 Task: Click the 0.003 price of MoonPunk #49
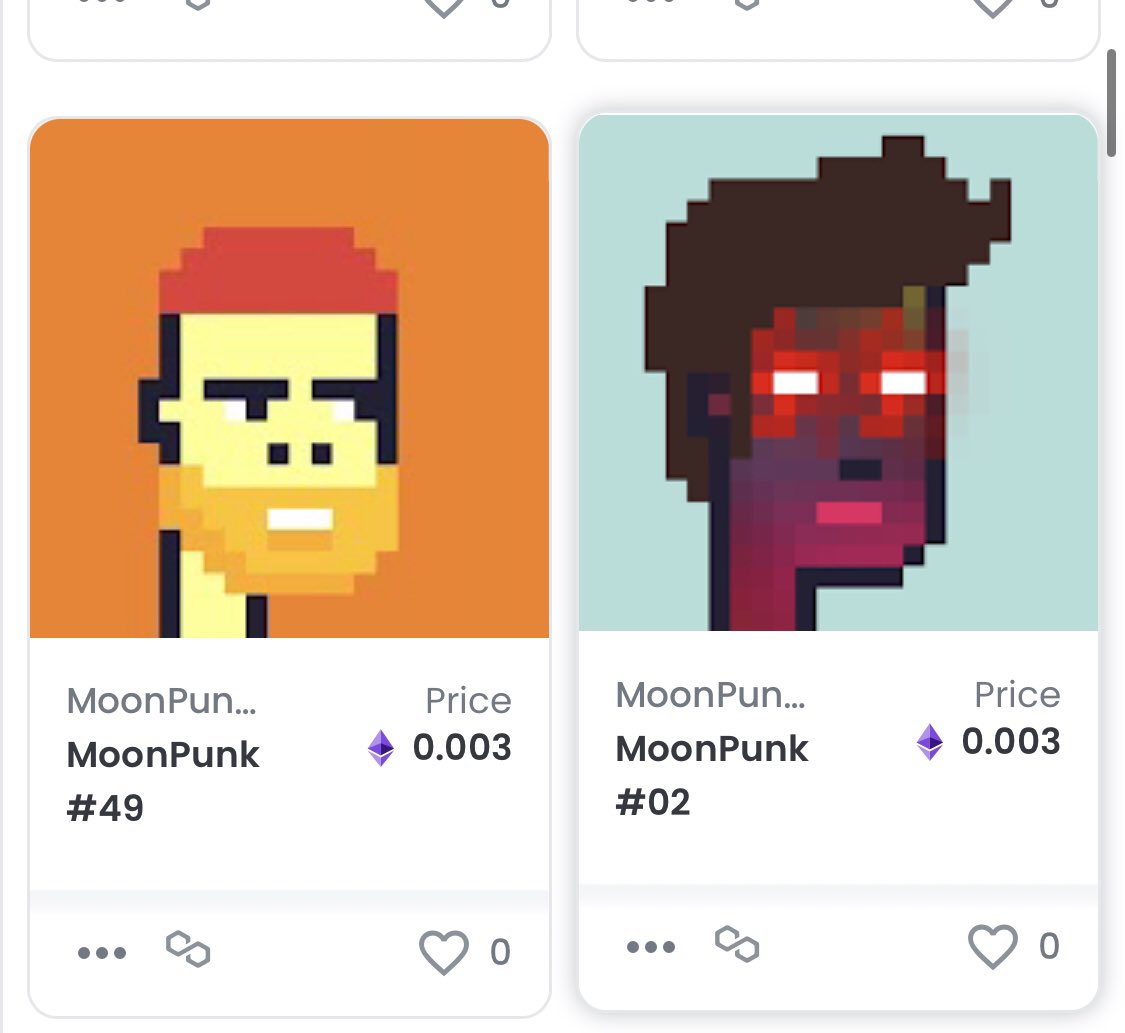[462, 747]
